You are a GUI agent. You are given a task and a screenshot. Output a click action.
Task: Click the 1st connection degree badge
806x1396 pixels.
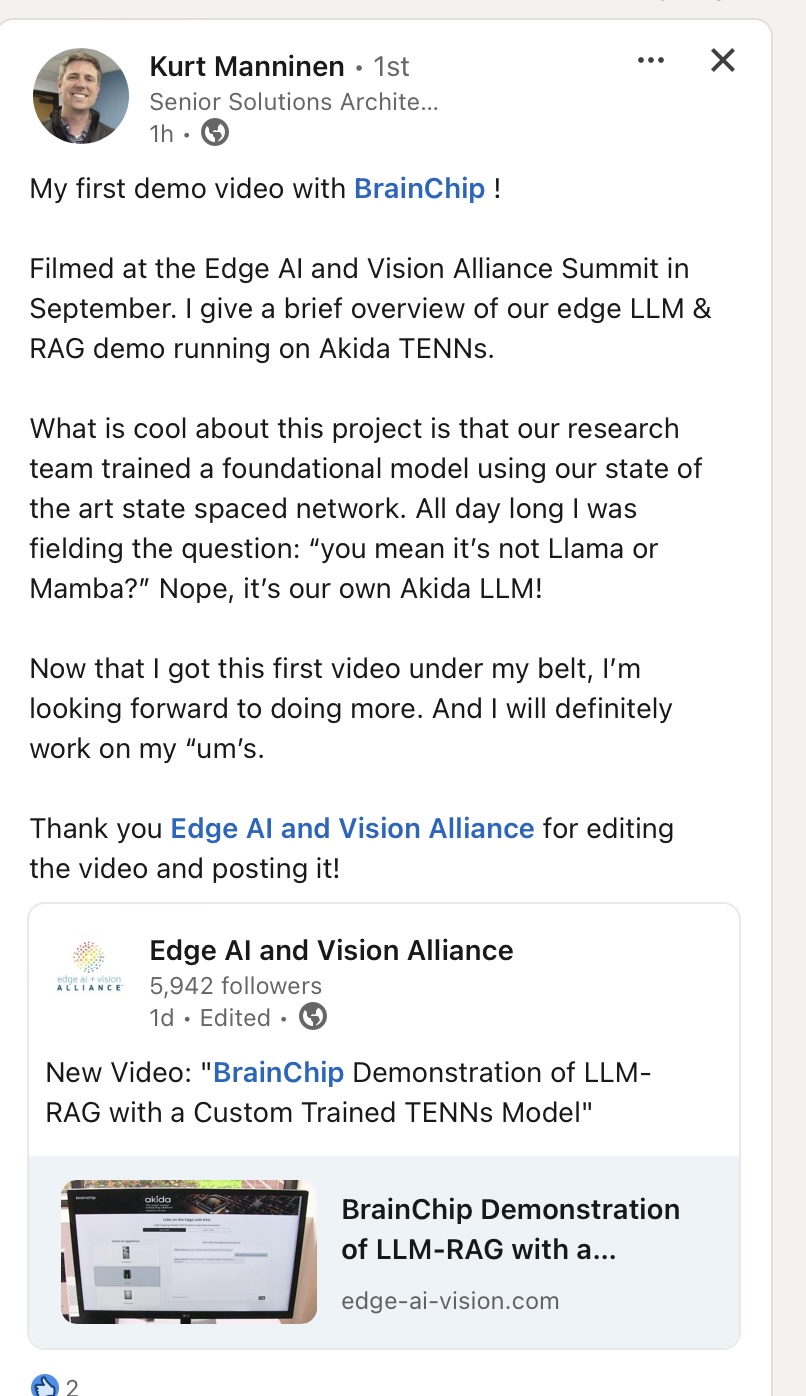[x=391, y=67]
